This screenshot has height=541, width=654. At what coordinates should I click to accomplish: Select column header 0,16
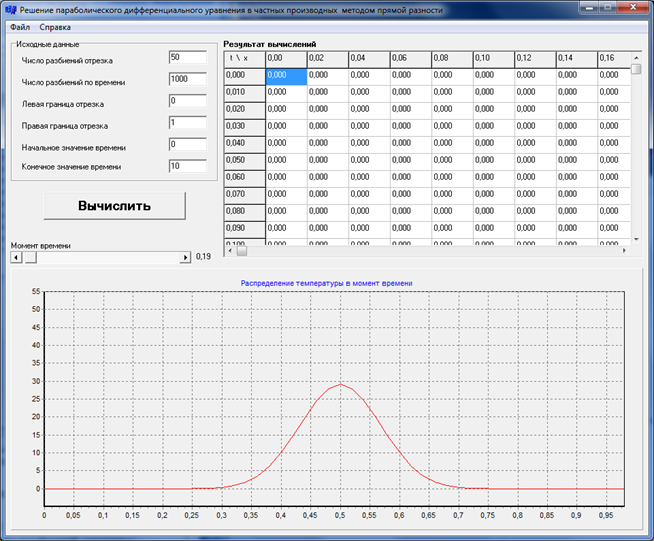pos(614,60)
